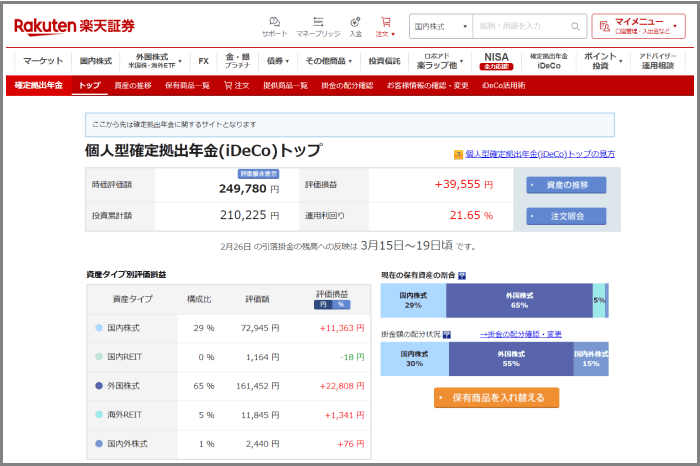Click 海外REIT row in asset table
This screenshot has height=466, width=700.
[x=229, y=415]
